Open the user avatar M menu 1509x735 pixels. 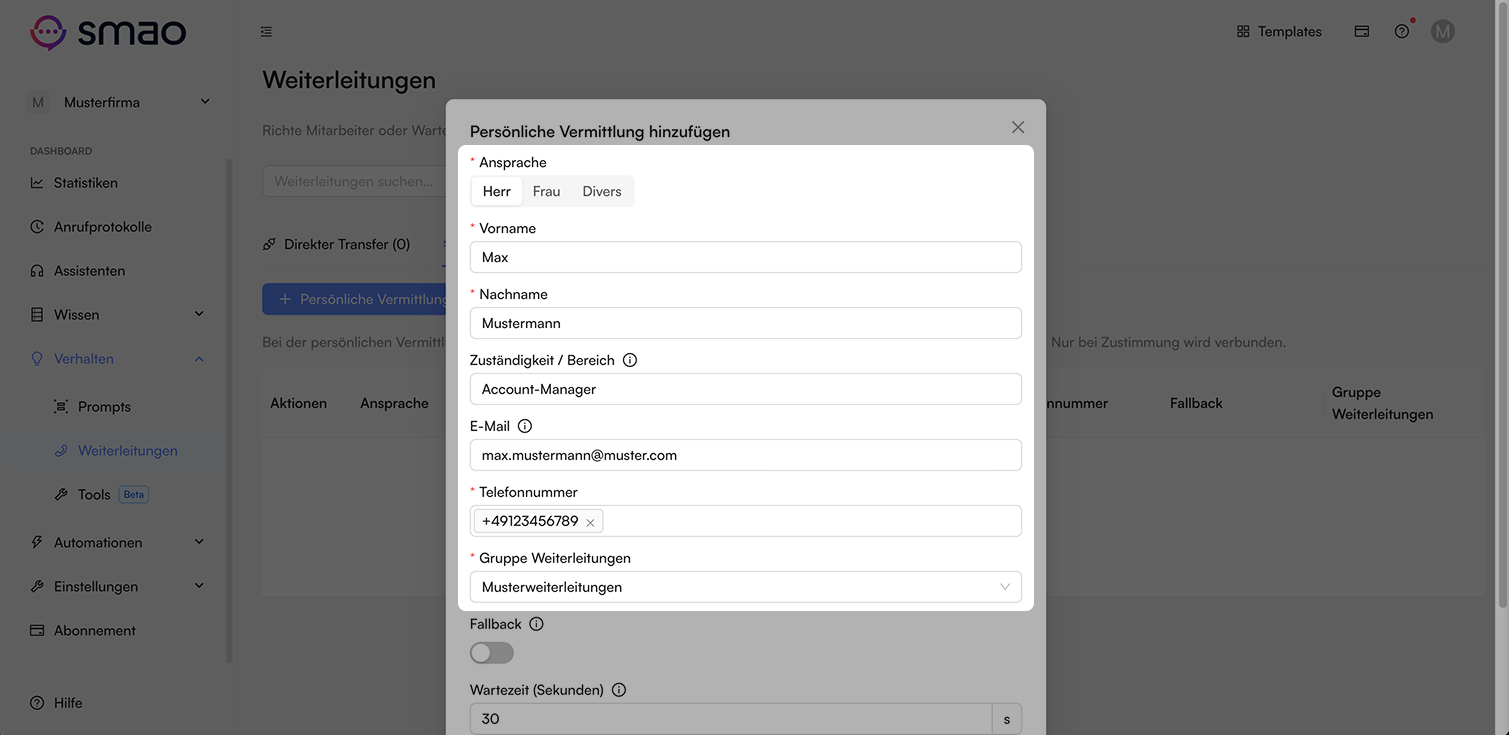click(x=1442, y=32)
